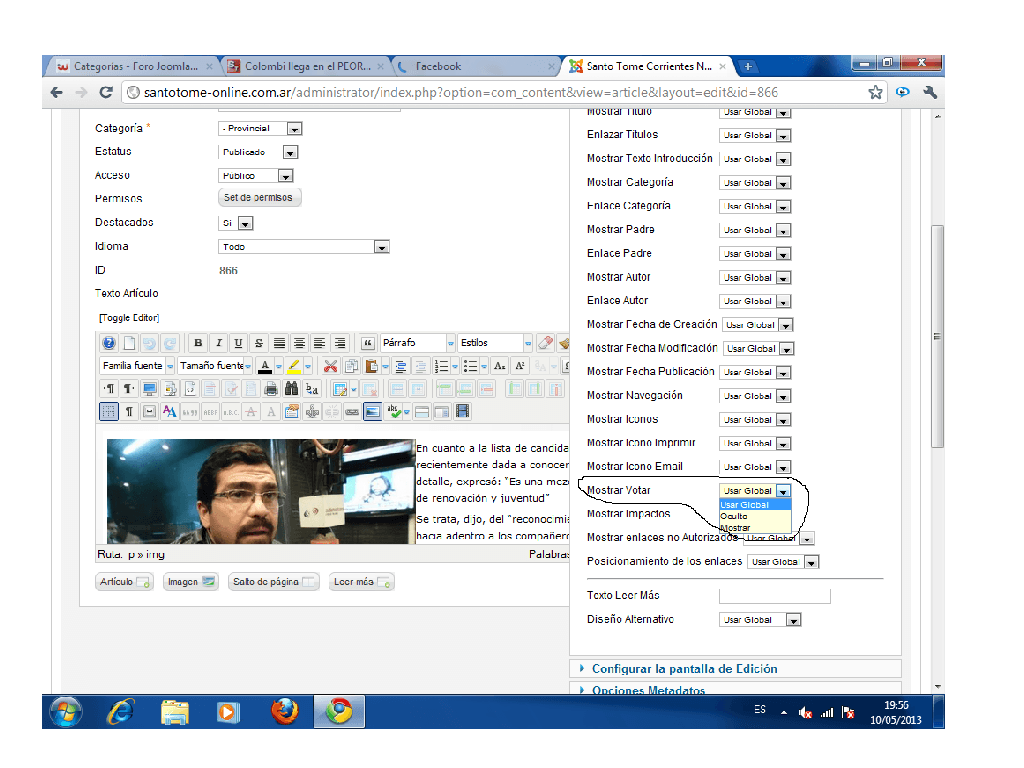Apply bold formatting in editor toolbar
This screenshot has width=1024, height=768.
tap(198, 343)
